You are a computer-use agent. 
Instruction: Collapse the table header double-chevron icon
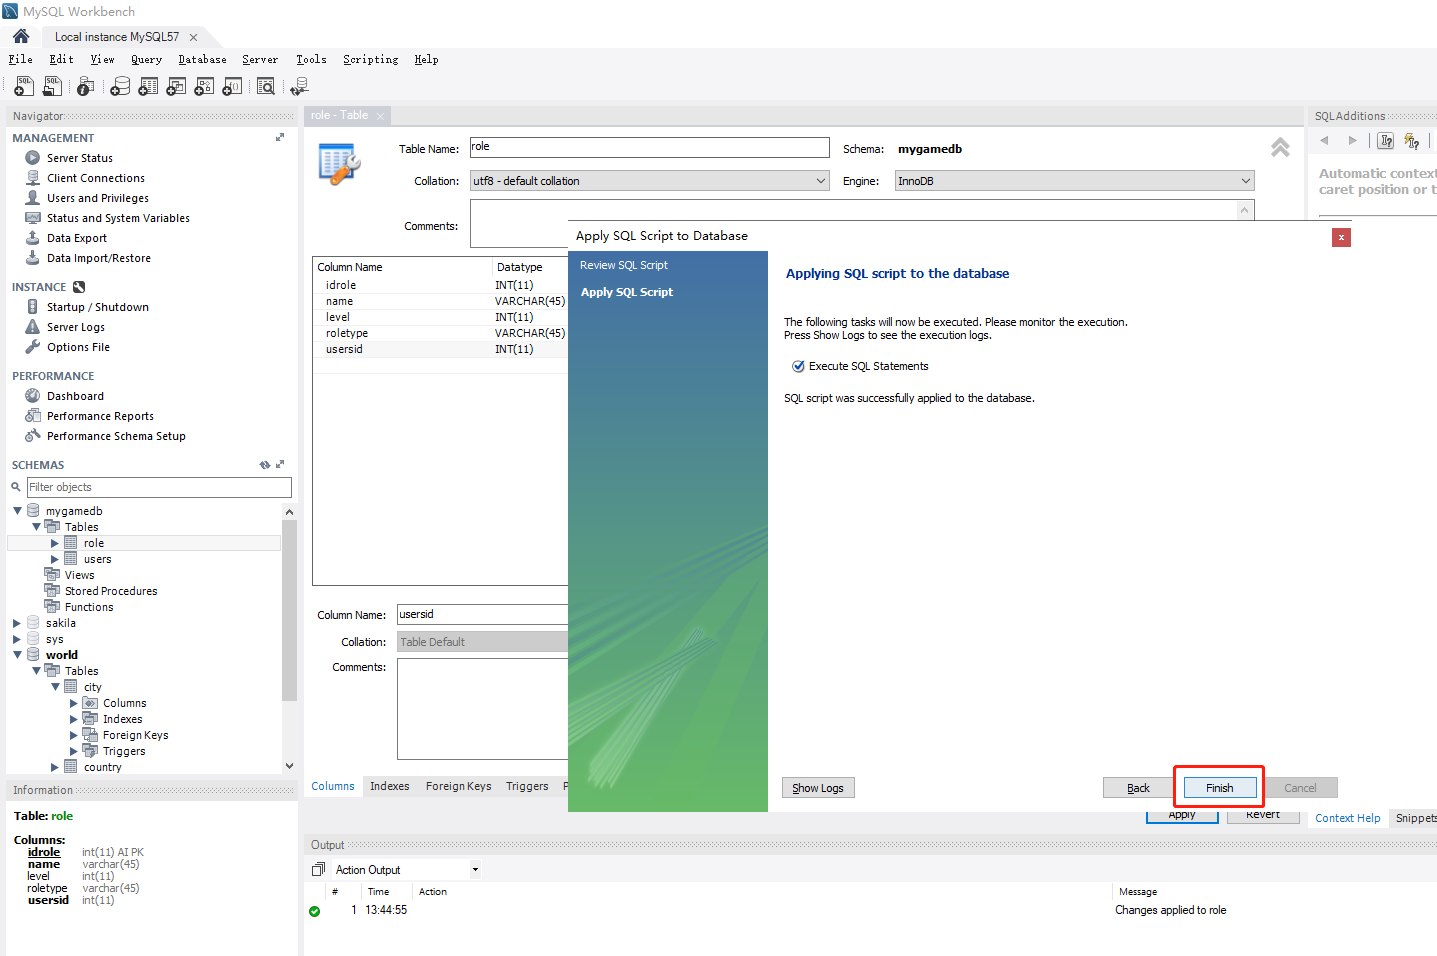pyautogui.click(x=1280, y=148)
